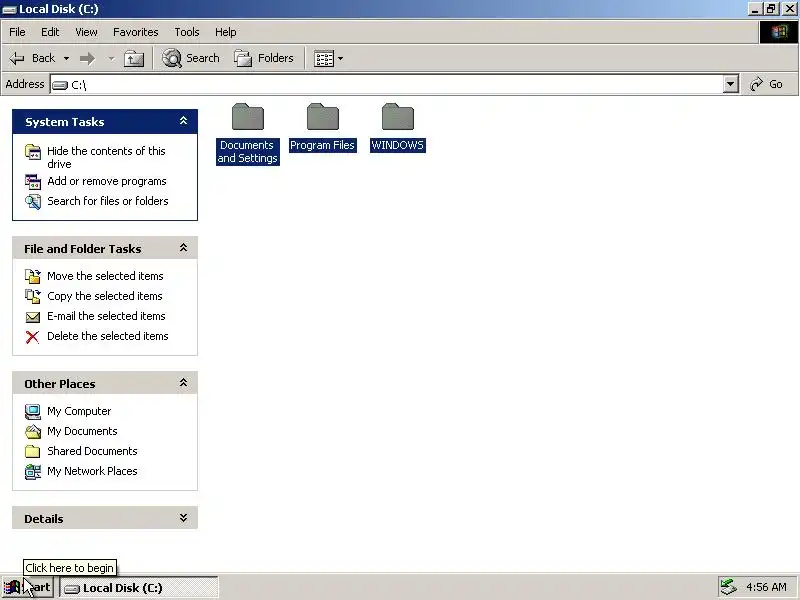Click Copy the selected items
This screenshot has height=600, width=800.
click(x=105, y=296)
